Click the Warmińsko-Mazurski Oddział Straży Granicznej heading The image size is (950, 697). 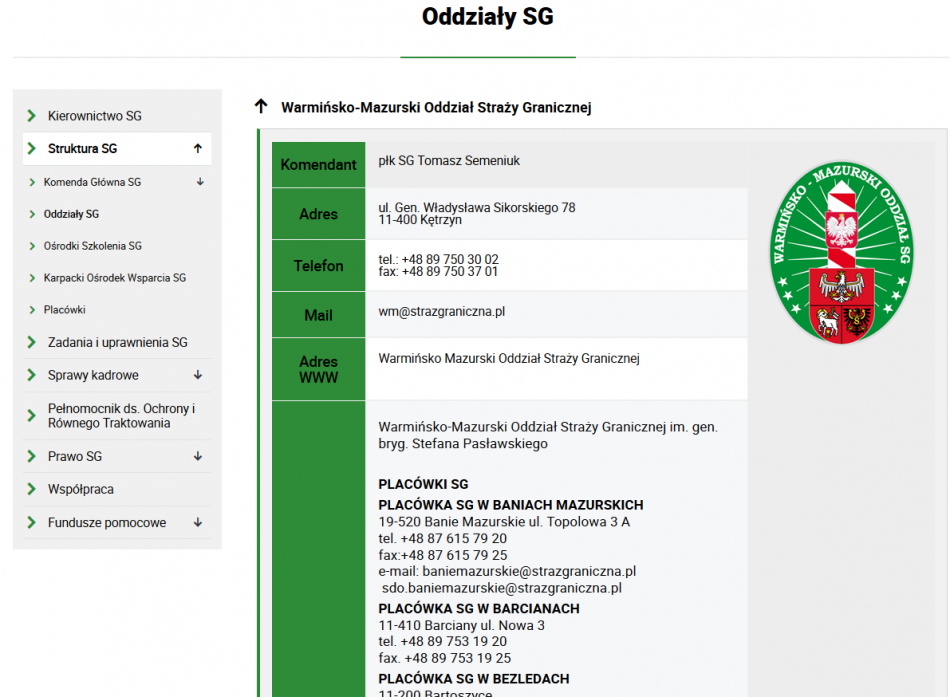point(436,107)
